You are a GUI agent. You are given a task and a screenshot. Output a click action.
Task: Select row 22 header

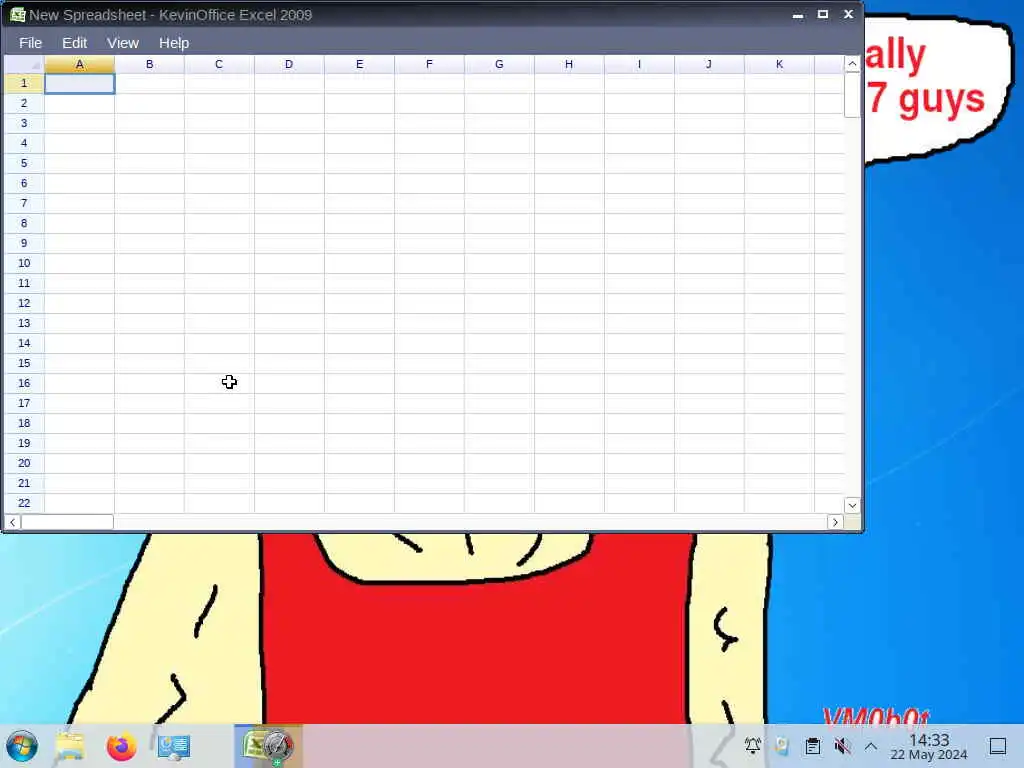click(24, 503)
